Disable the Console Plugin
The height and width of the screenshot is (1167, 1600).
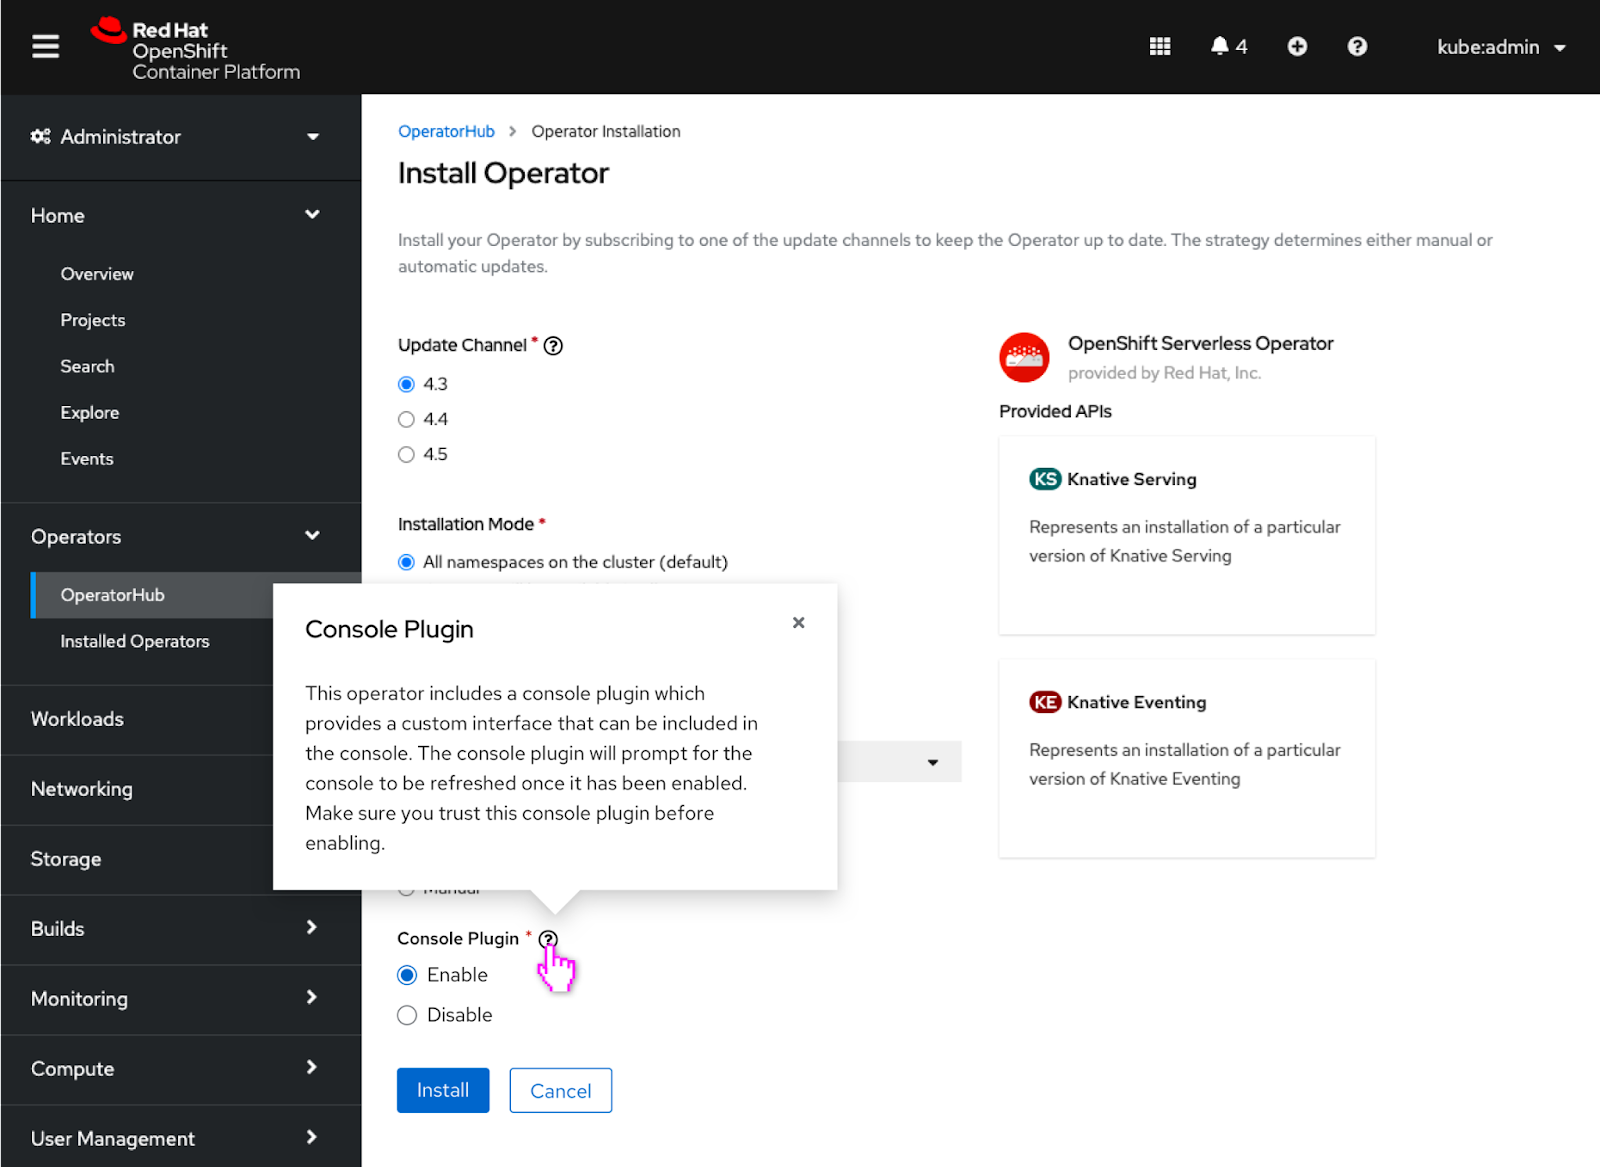tap(406, 1015)
